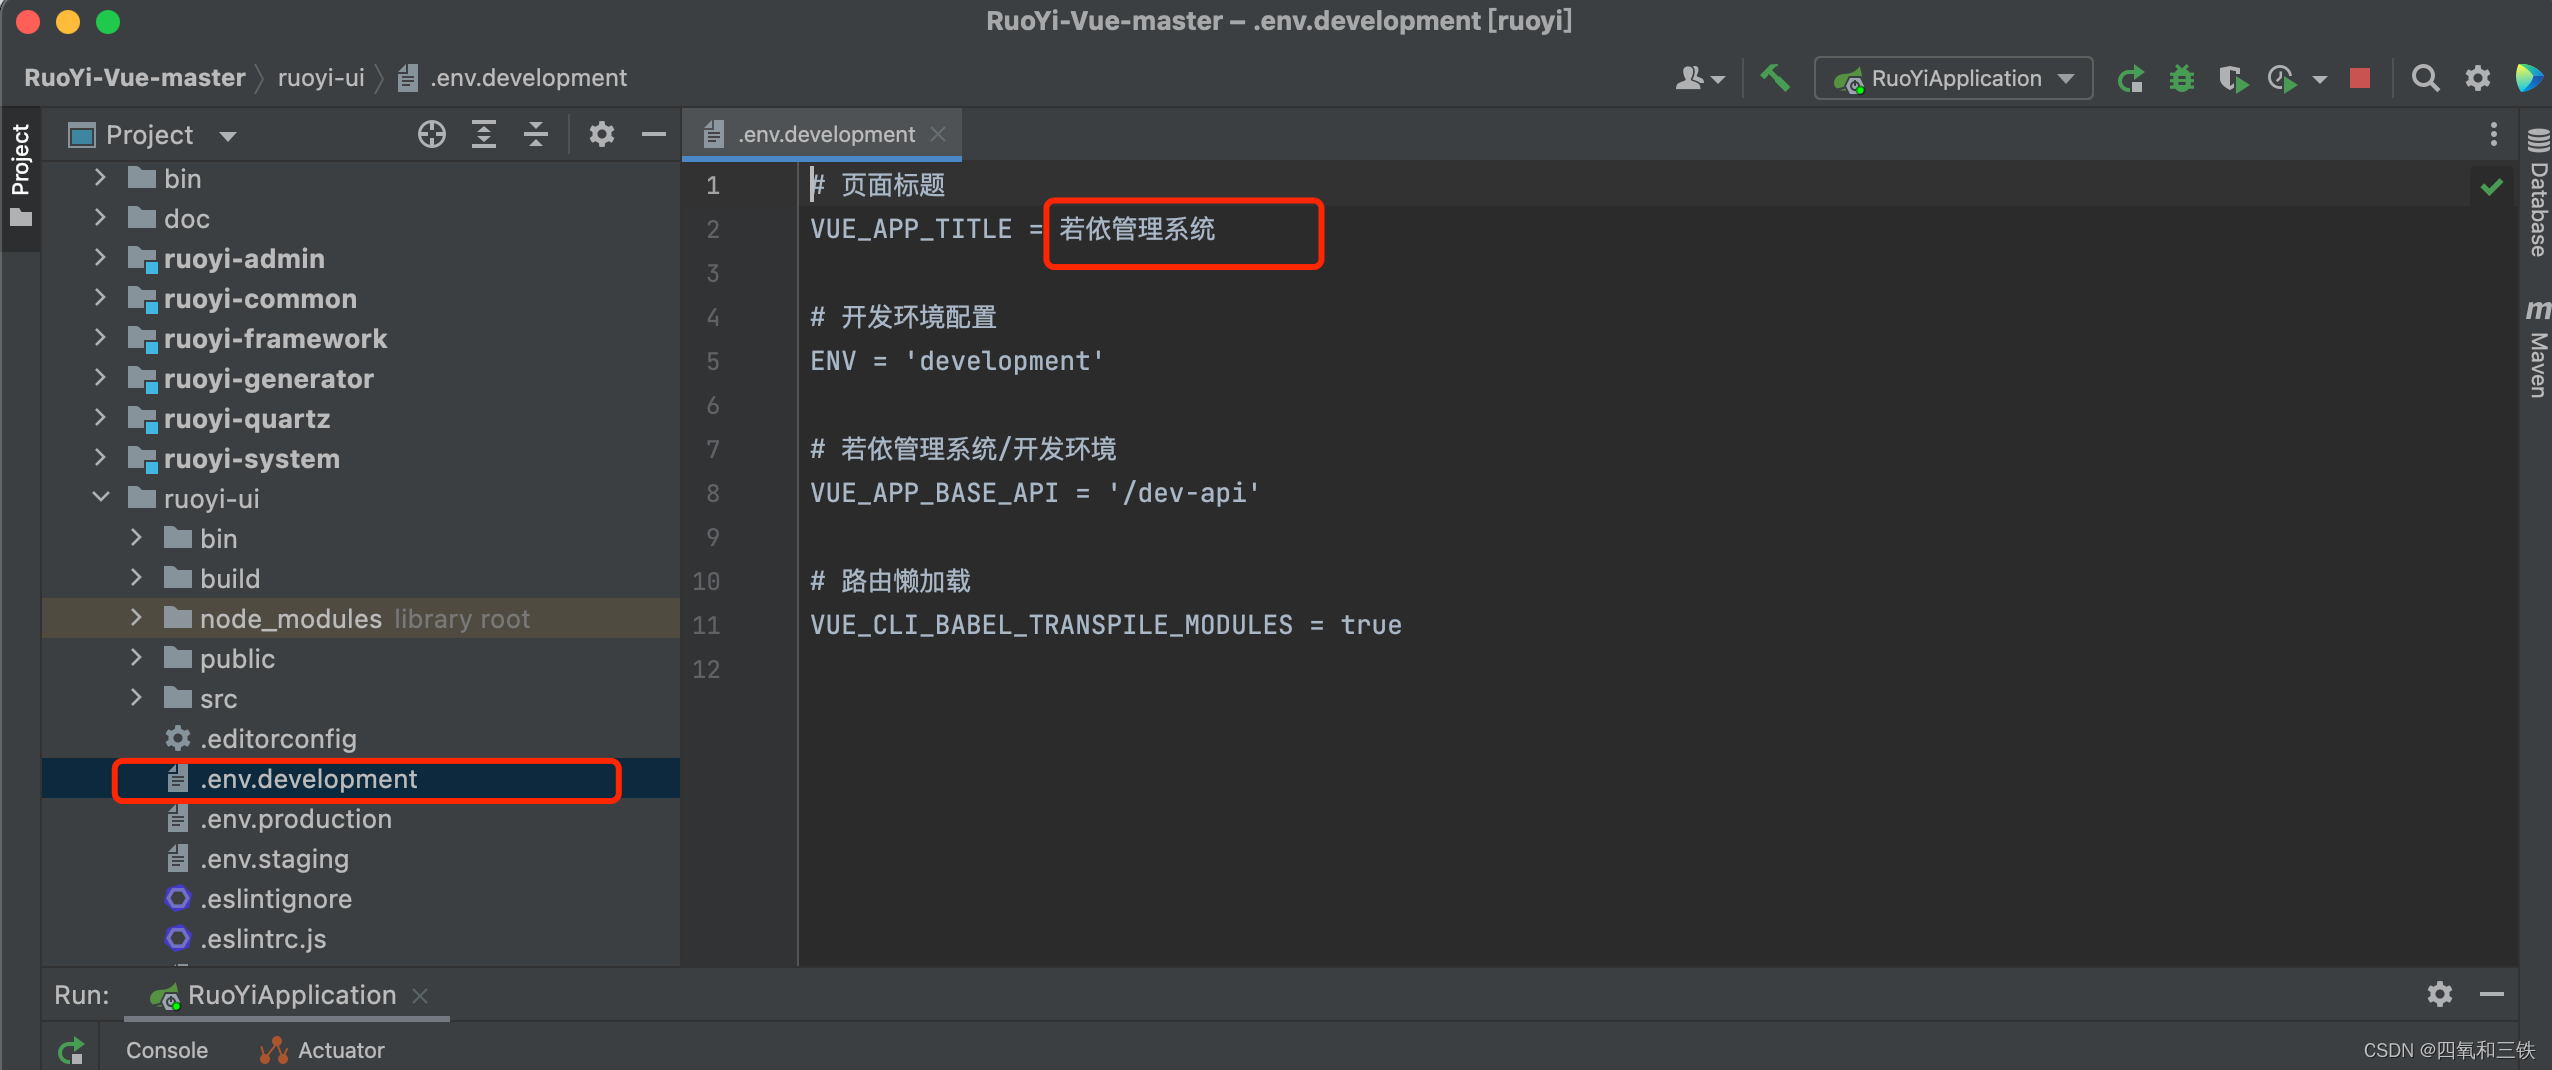This screenshot has height=1070, width=2552.
Task: Expand the top-level bin folder
Action: [100, 178]
